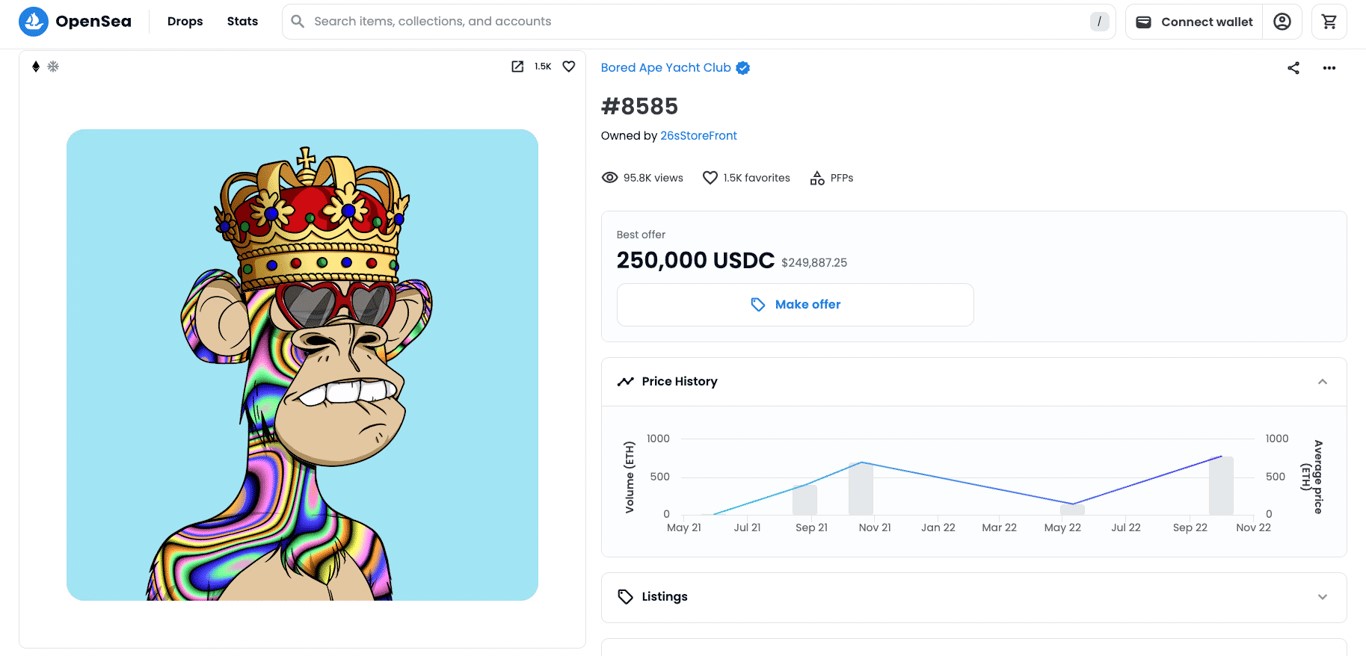
Task: Share this NFT item
Action: tap(1293, 68)
